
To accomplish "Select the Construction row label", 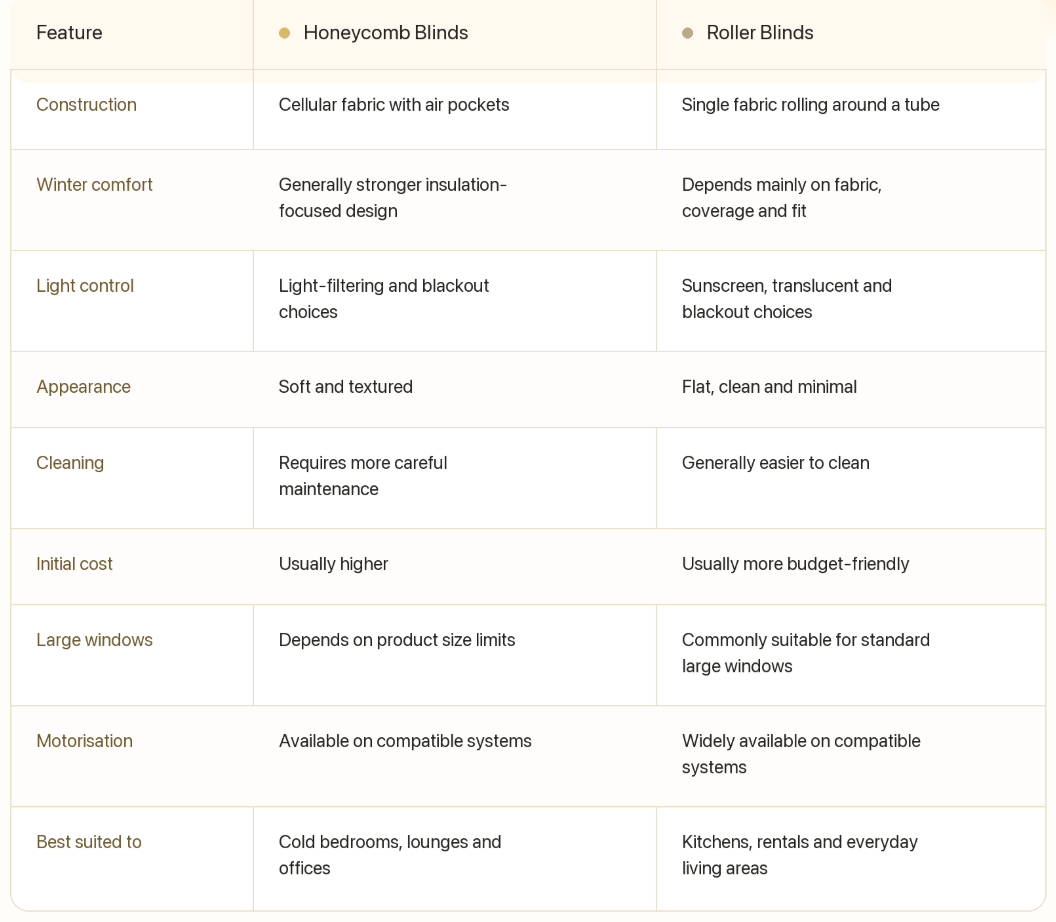I will point(86,105).
